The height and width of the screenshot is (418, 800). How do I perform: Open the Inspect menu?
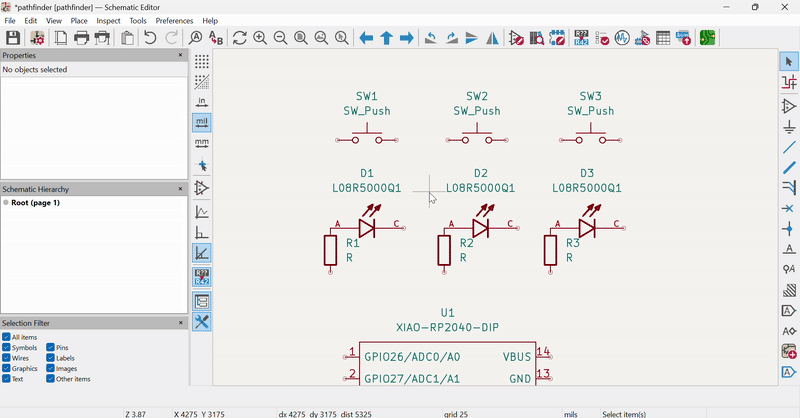point(109,21)
